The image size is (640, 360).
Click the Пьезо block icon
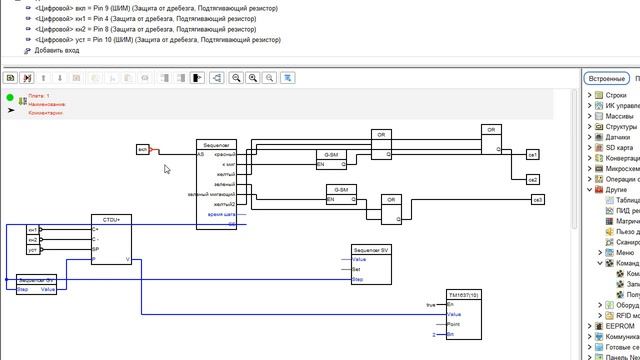609,232
